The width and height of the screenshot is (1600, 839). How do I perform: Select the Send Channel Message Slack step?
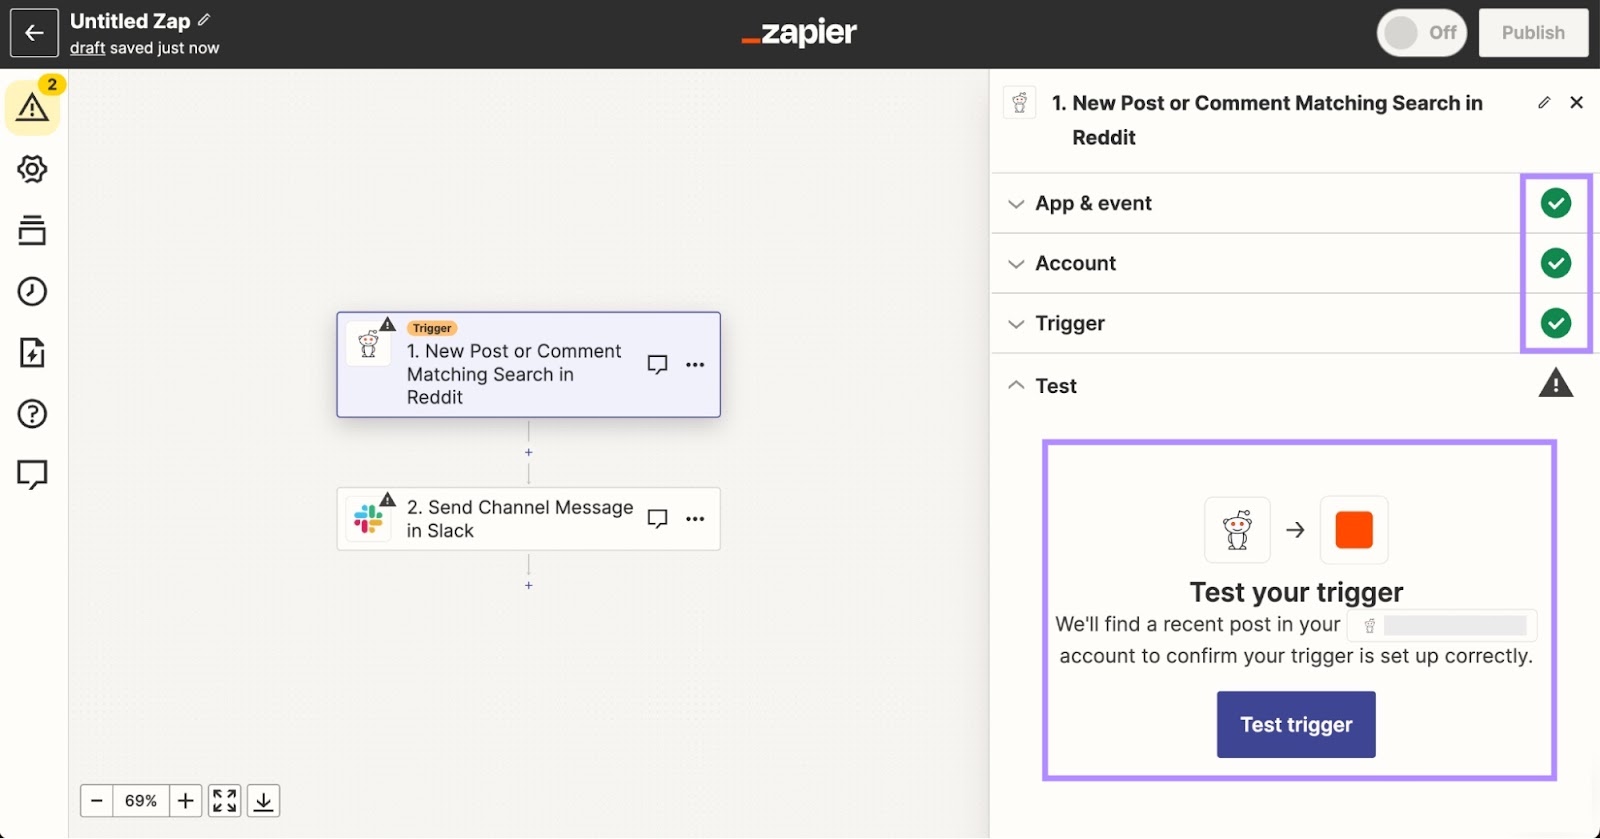coord(519,519)
